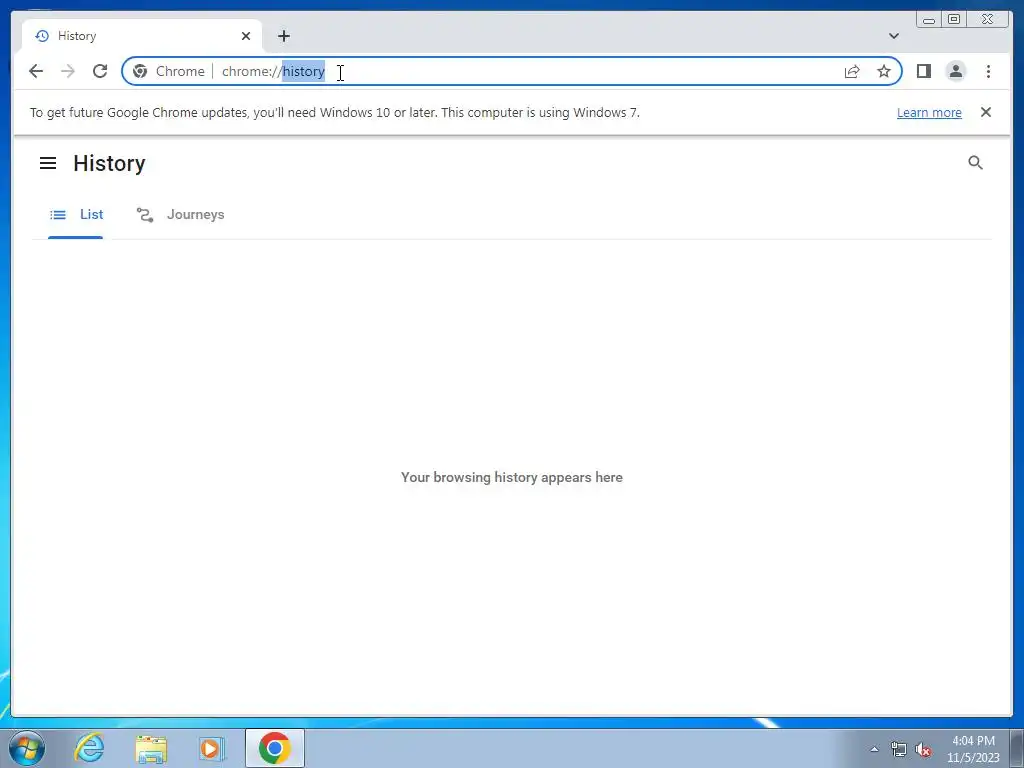Switch to the List tab
This screenshot has height=768, width=1024.
click(76, 215)
